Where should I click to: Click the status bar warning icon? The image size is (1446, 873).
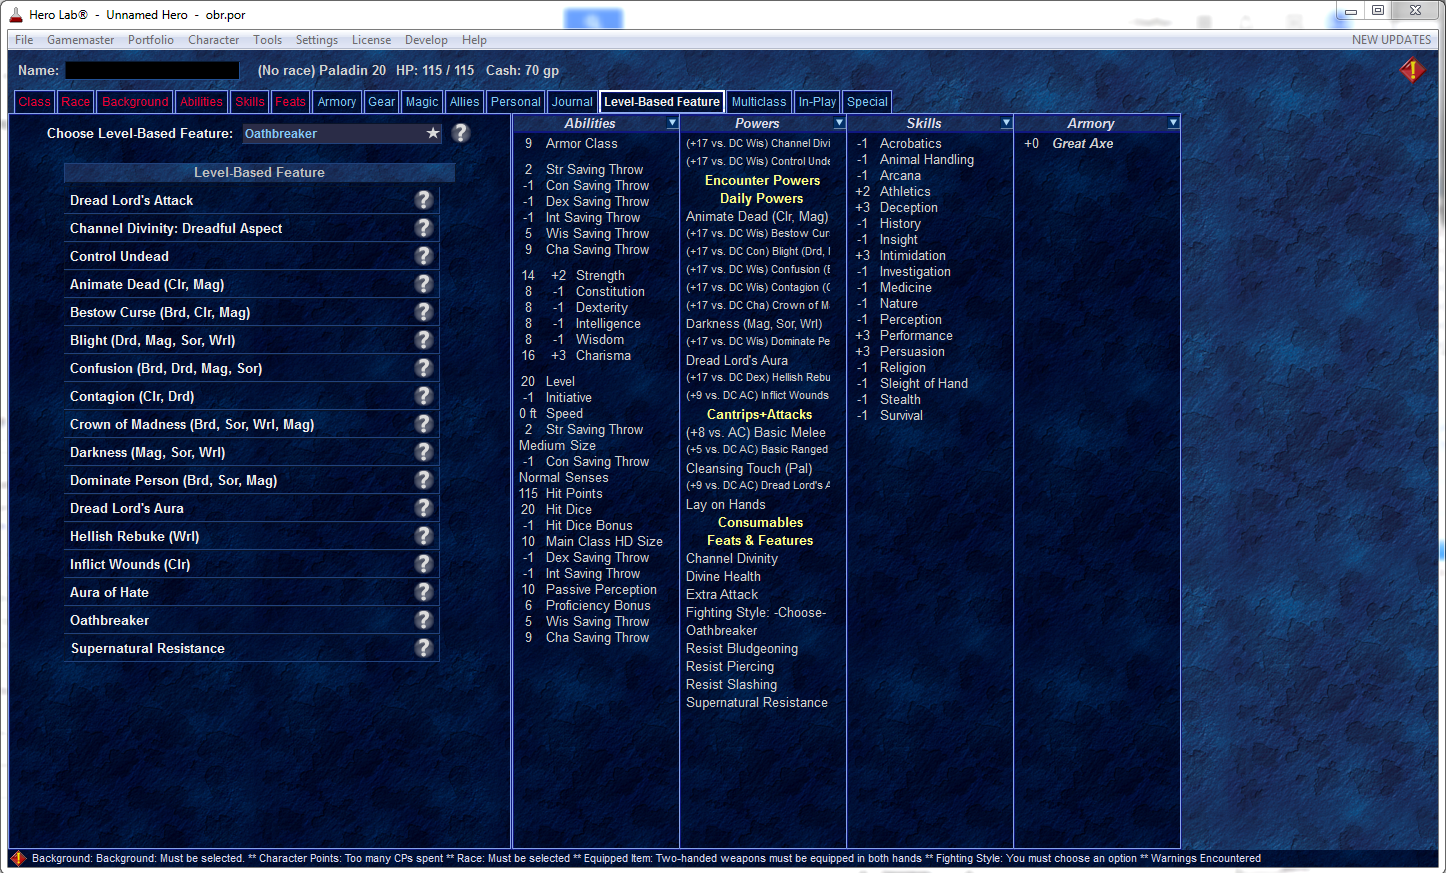click(18, 858)
